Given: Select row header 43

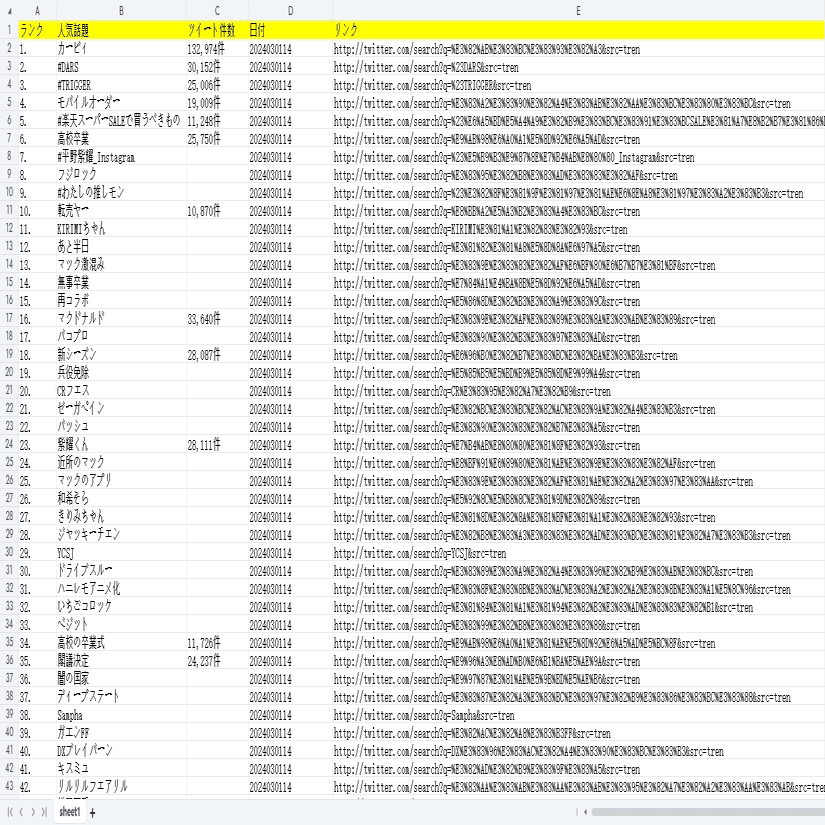Looking at the screenshot, I should pos(9,786).
